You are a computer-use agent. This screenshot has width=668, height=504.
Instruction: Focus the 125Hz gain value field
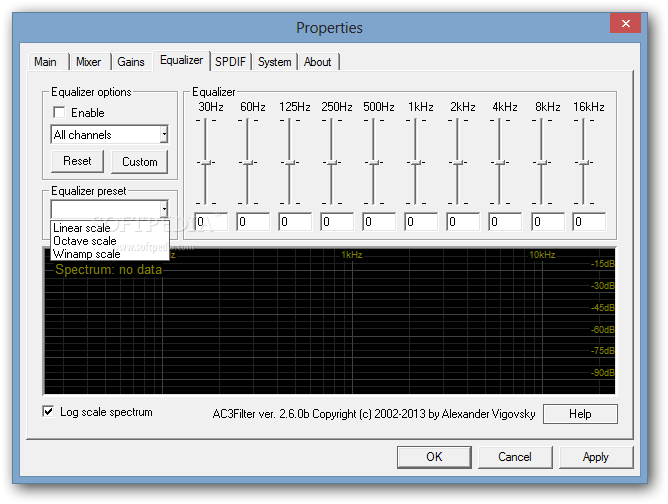click(x=295, y=222)
